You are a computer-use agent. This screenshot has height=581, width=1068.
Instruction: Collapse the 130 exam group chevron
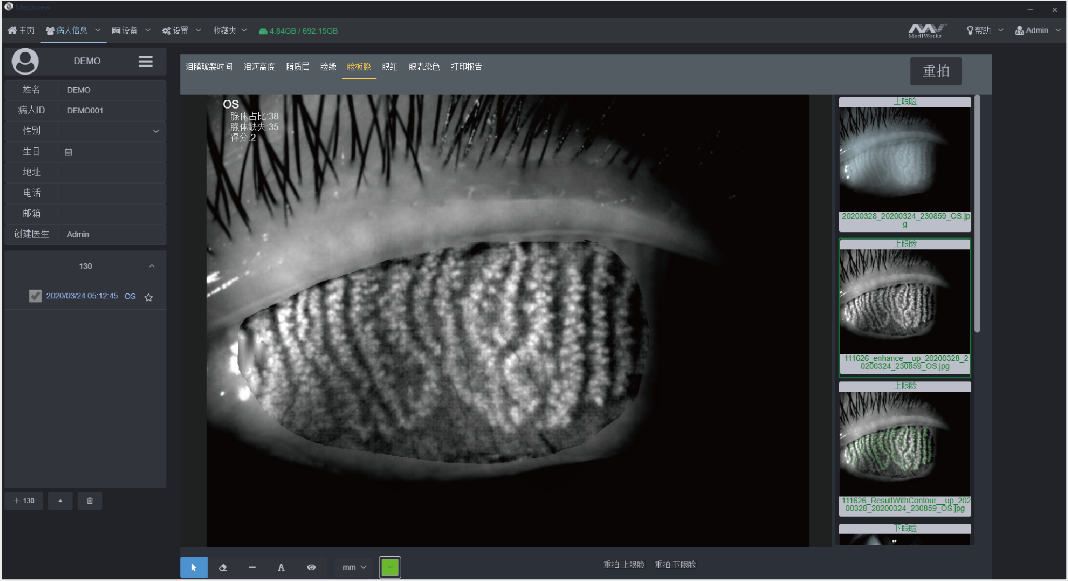click(152, 266)
